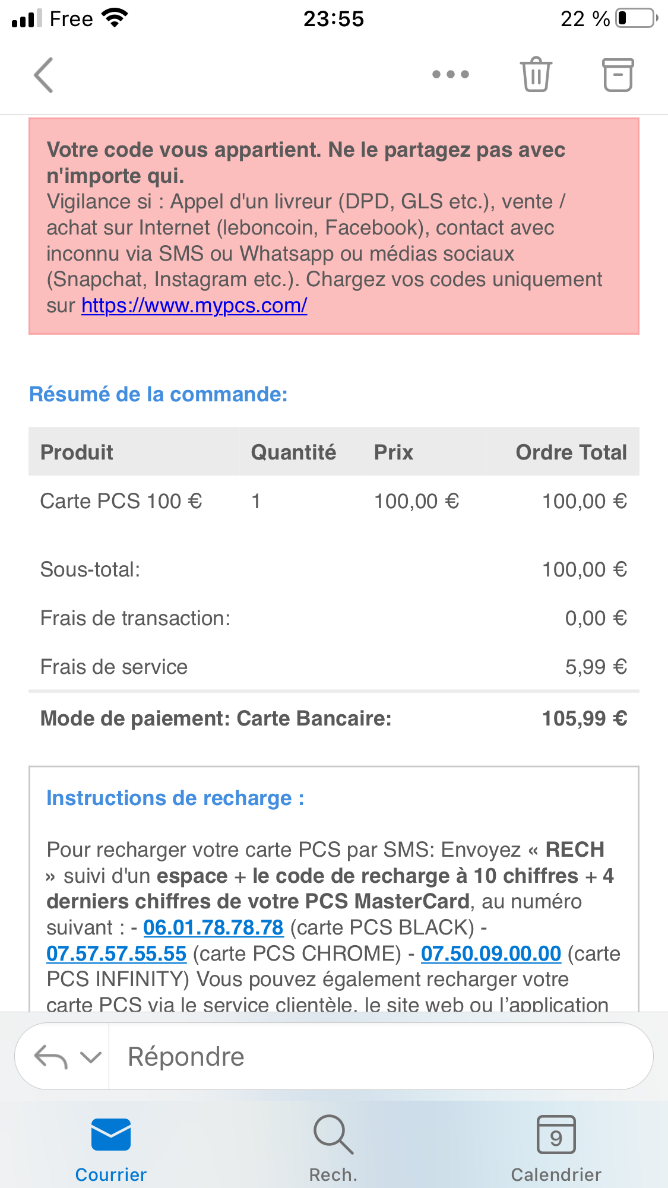Open the https://www.mypcs.com/ link

(194, 306)
